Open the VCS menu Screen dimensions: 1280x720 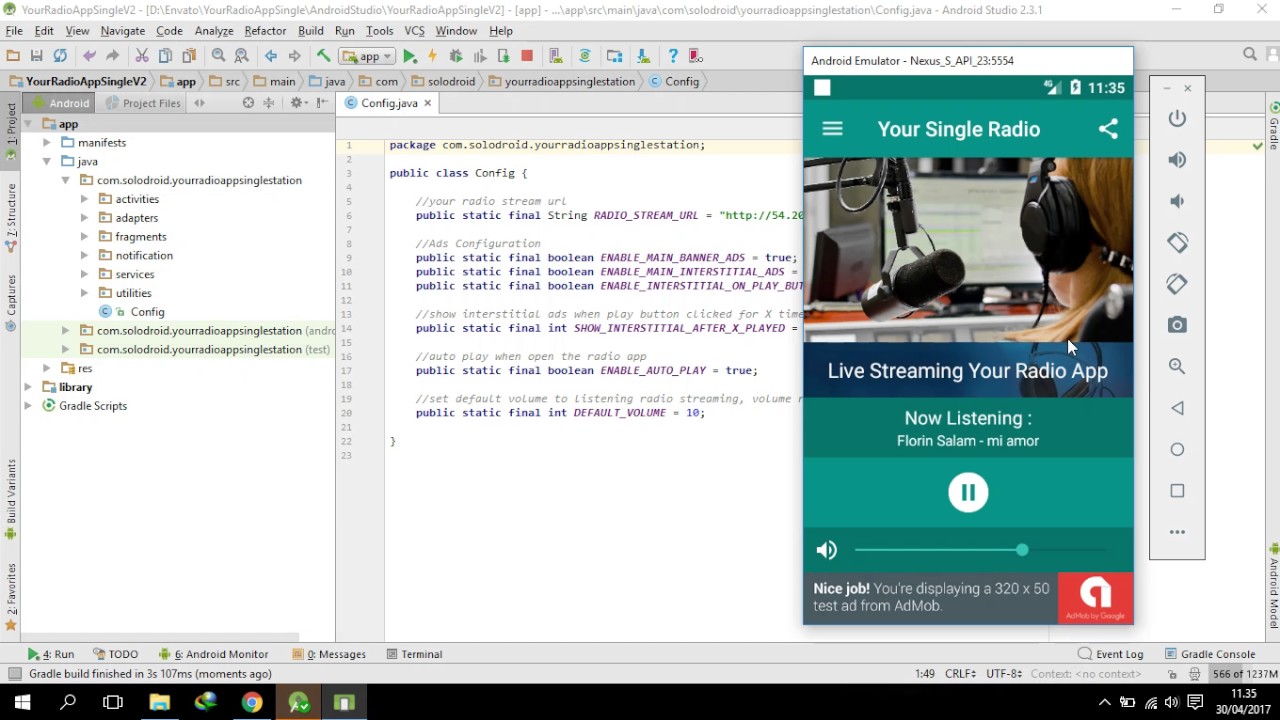[x=414, y=31]
